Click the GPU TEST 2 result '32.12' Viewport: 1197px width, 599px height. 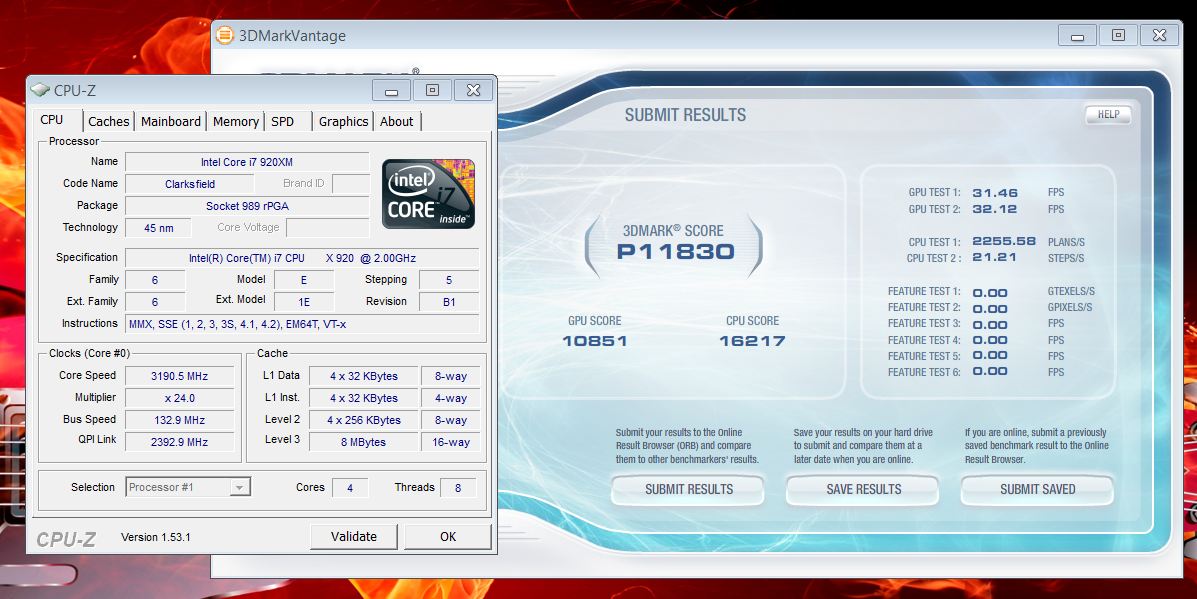pyautogui.click(x=995, y=209)
